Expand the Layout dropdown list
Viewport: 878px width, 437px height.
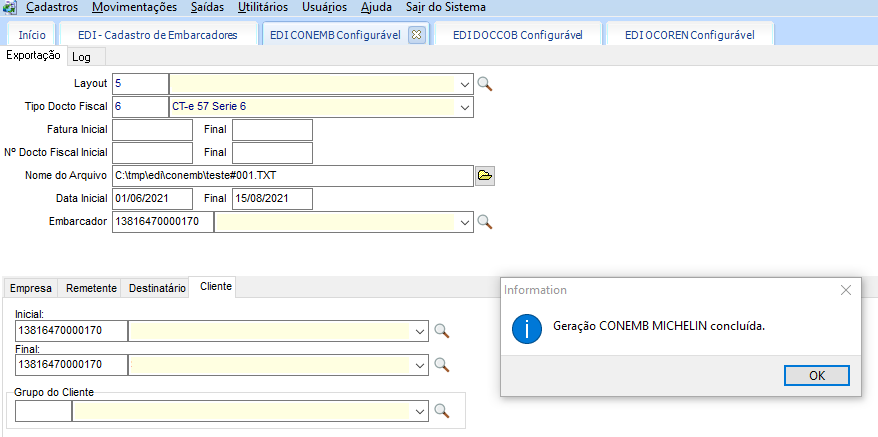click(465, 84)
